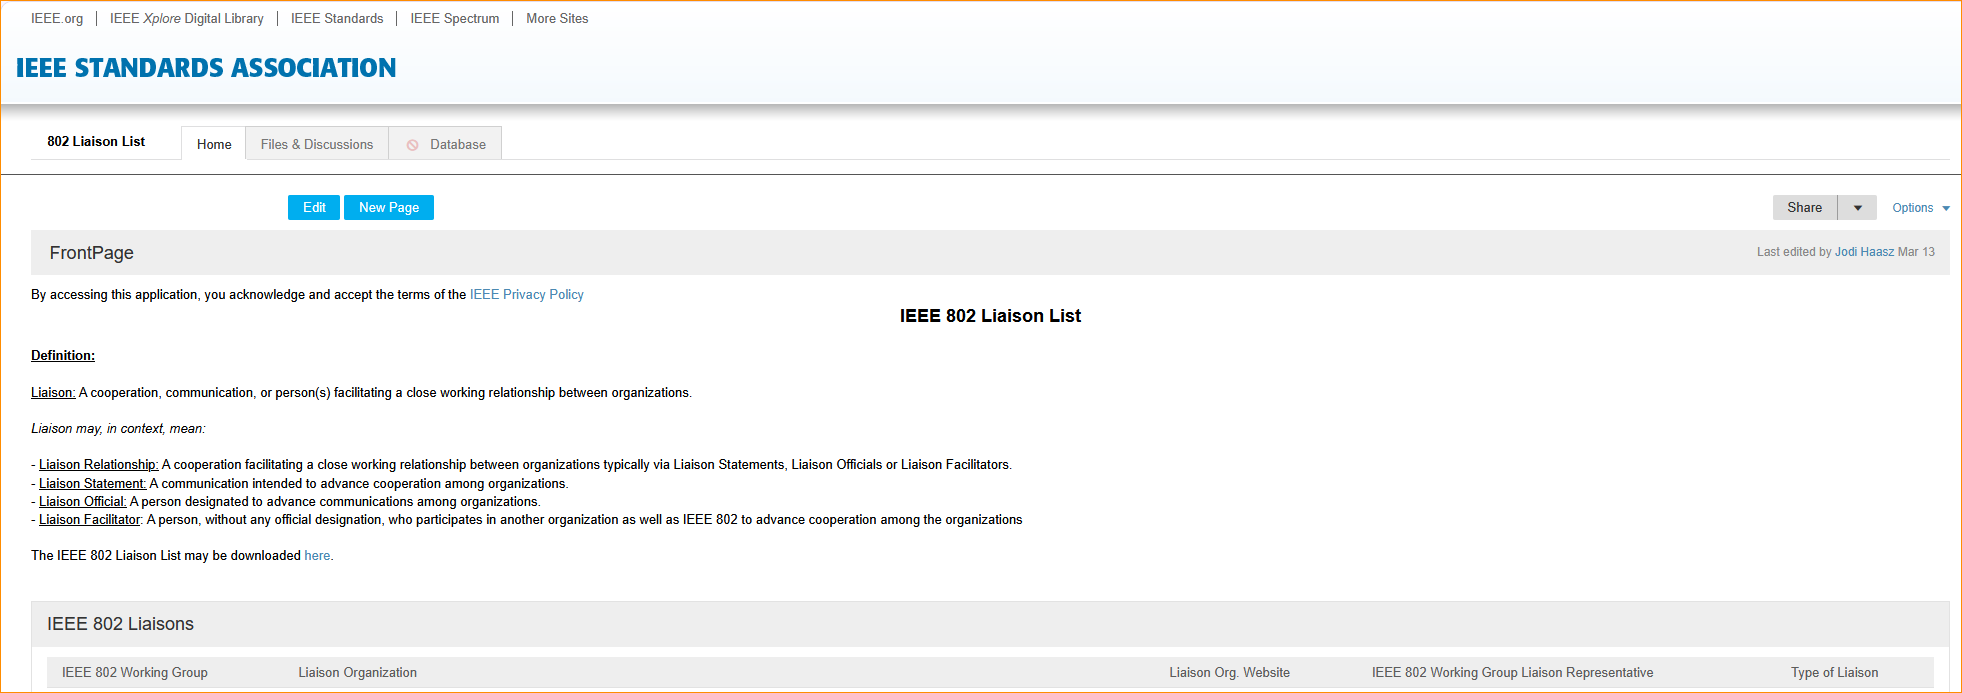Click the 'Liaison Official:' term
The width and height of the screenshot is (1962, 693).
[83, 502]
